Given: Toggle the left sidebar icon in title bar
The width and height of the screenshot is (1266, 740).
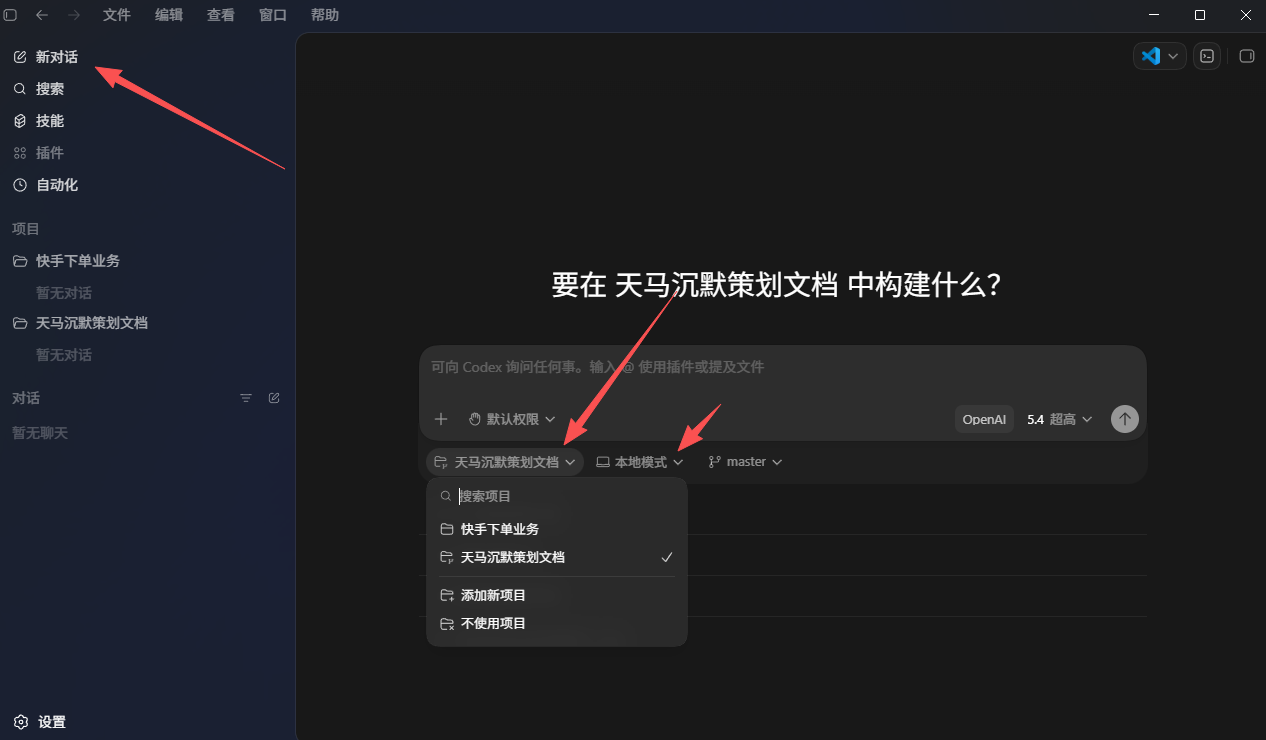Looking at the screenshot, I should pyautogui.click(x=11, y=15).
